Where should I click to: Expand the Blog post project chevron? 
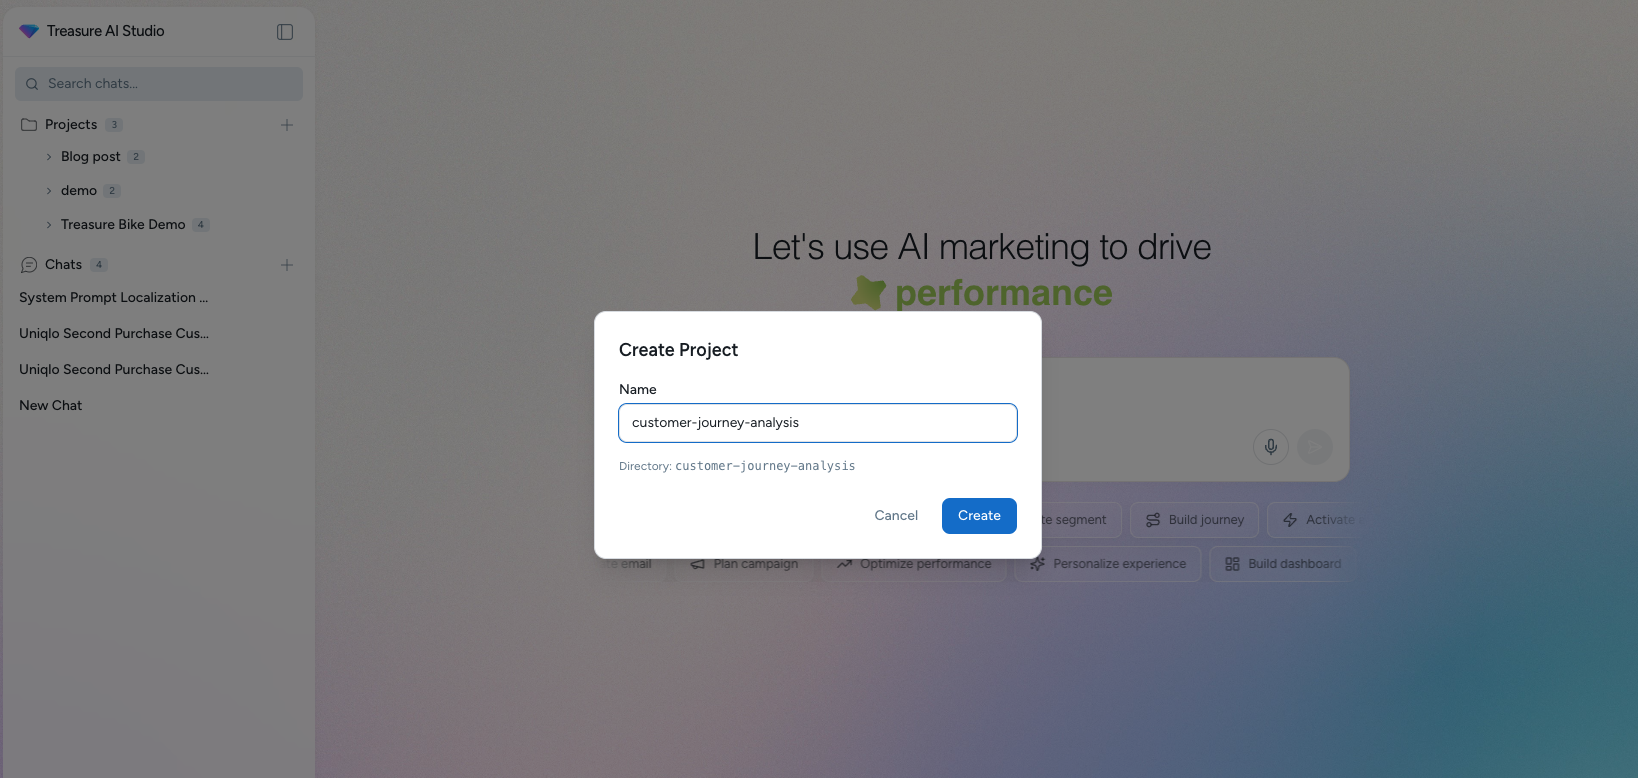pyautogui.click(x=49, y=157)
